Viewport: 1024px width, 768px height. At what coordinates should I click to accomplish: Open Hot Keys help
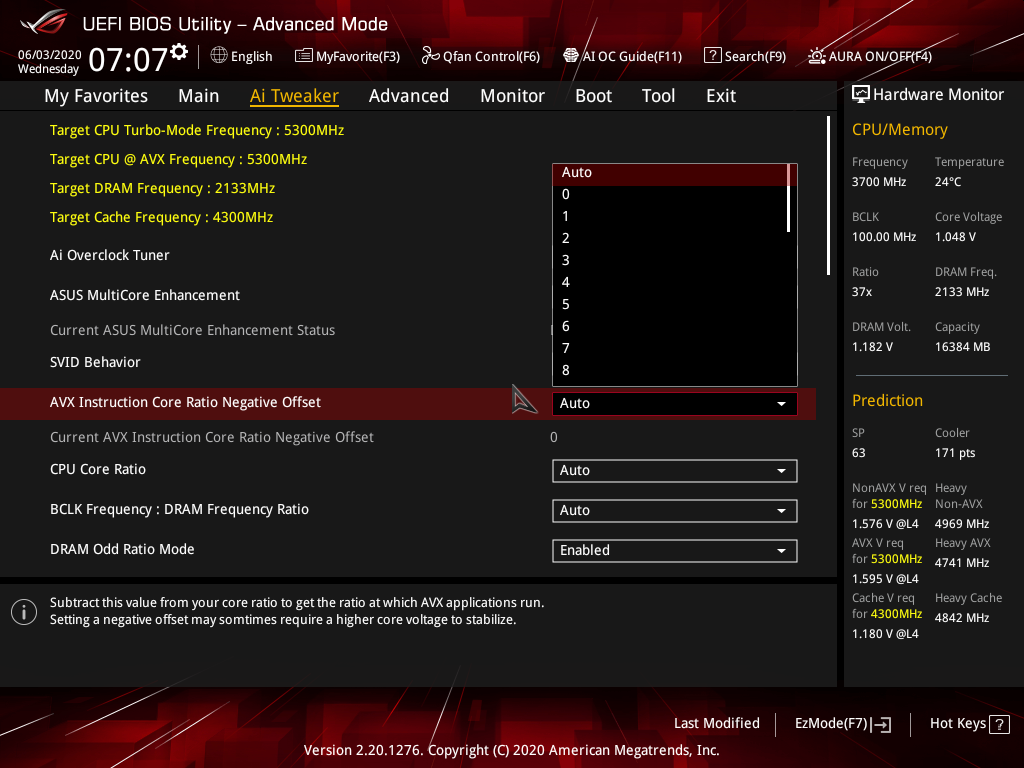point(968,723)
